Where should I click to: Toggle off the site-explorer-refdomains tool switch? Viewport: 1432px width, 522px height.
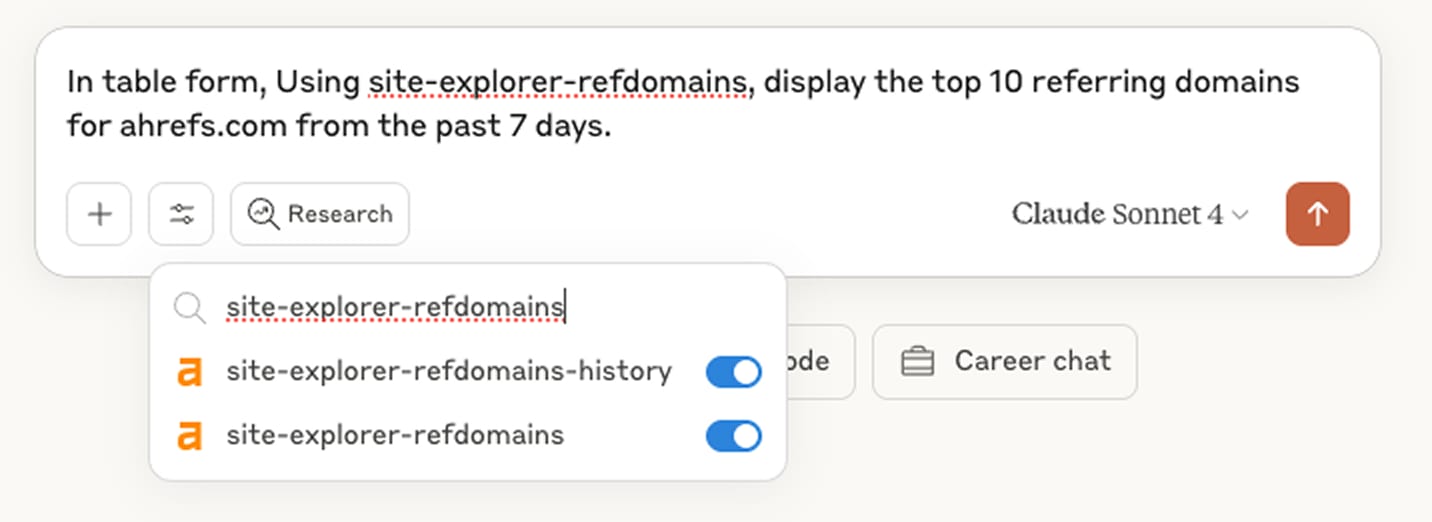[x=733, y=436]
